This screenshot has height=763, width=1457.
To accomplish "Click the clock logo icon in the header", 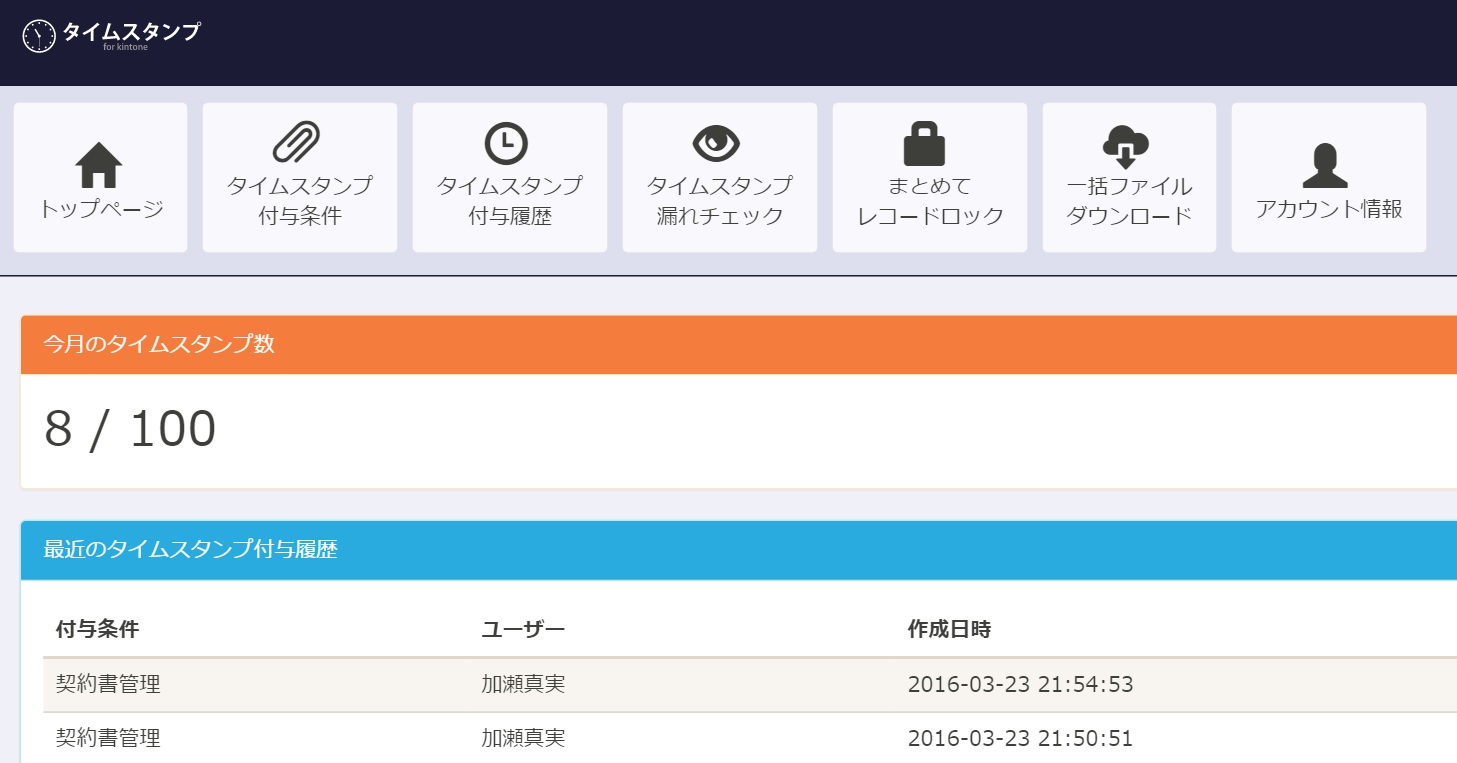I will [x=38, y=36].
